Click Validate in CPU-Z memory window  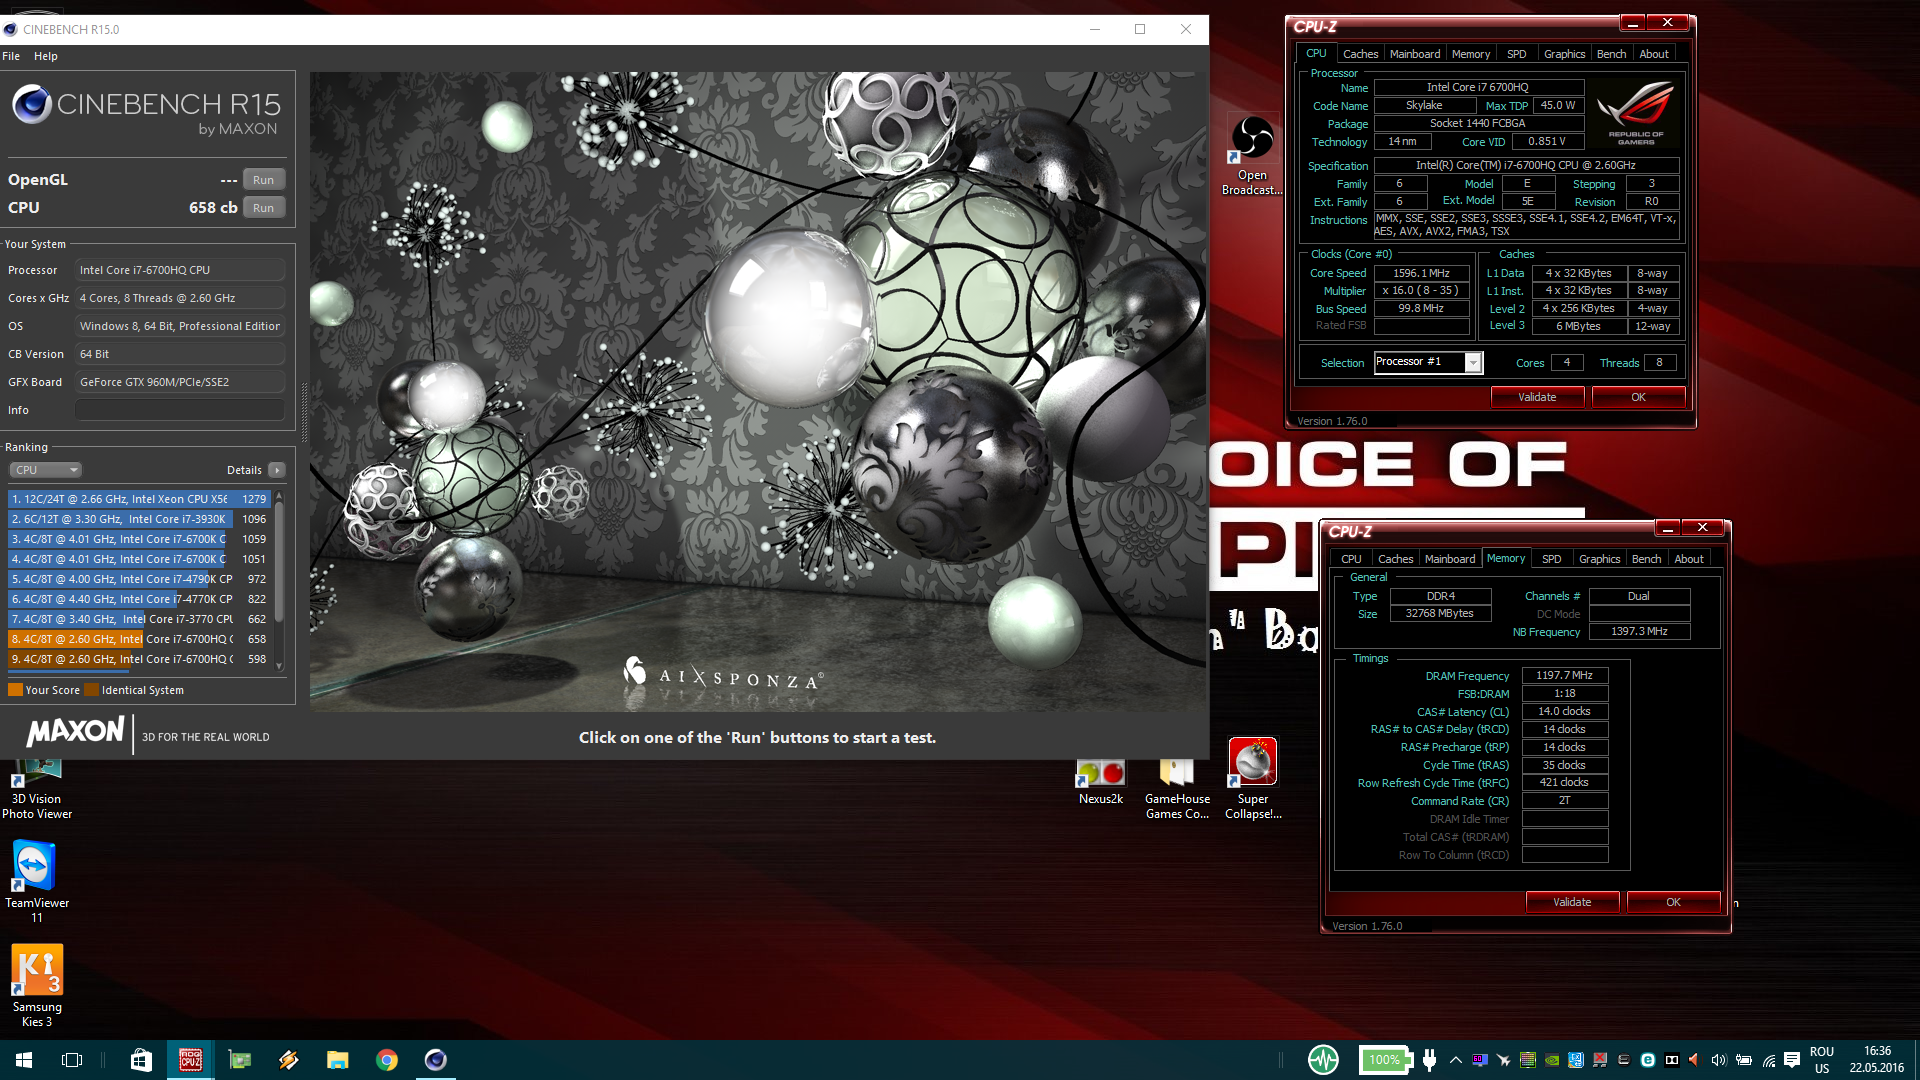click(x=1572, y=902)
